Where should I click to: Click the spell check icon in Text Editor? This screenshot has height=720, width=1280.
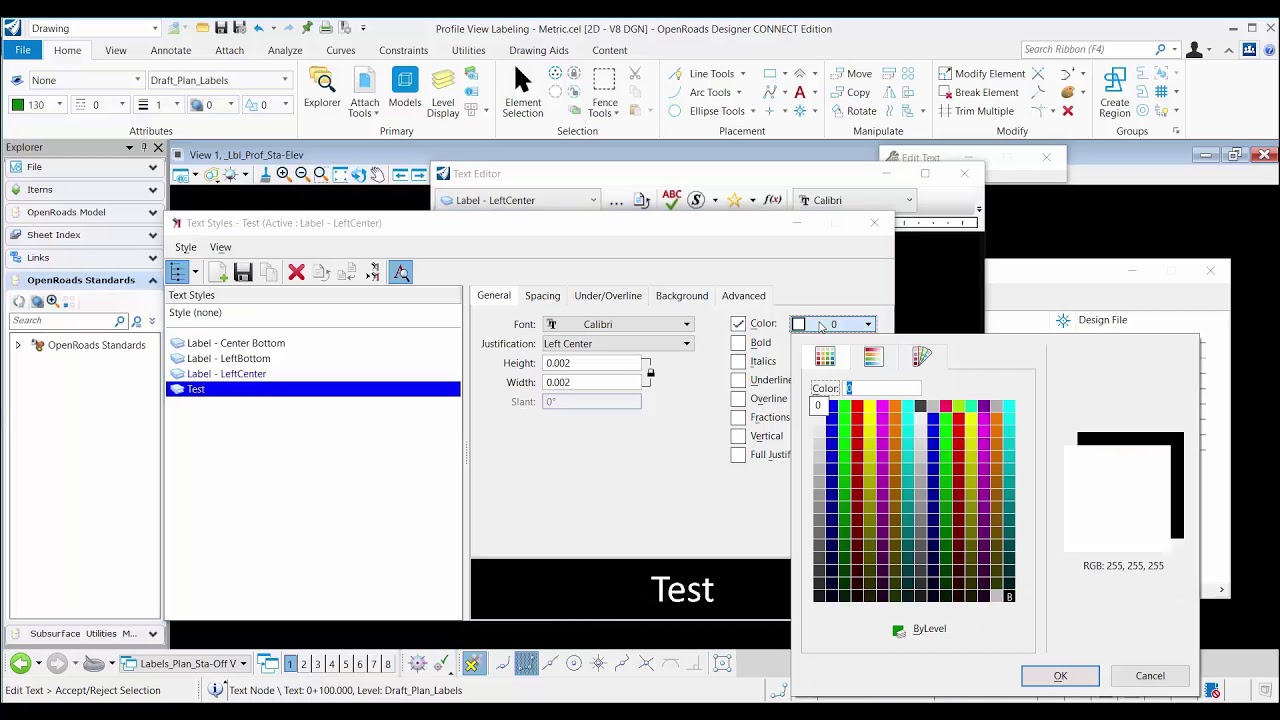point(671,200)
